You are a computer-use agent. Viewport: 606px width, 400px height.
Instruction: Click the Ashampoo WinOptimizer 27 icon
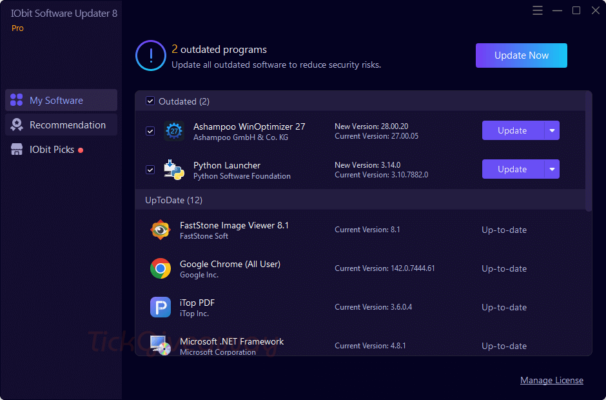[174, 131]
